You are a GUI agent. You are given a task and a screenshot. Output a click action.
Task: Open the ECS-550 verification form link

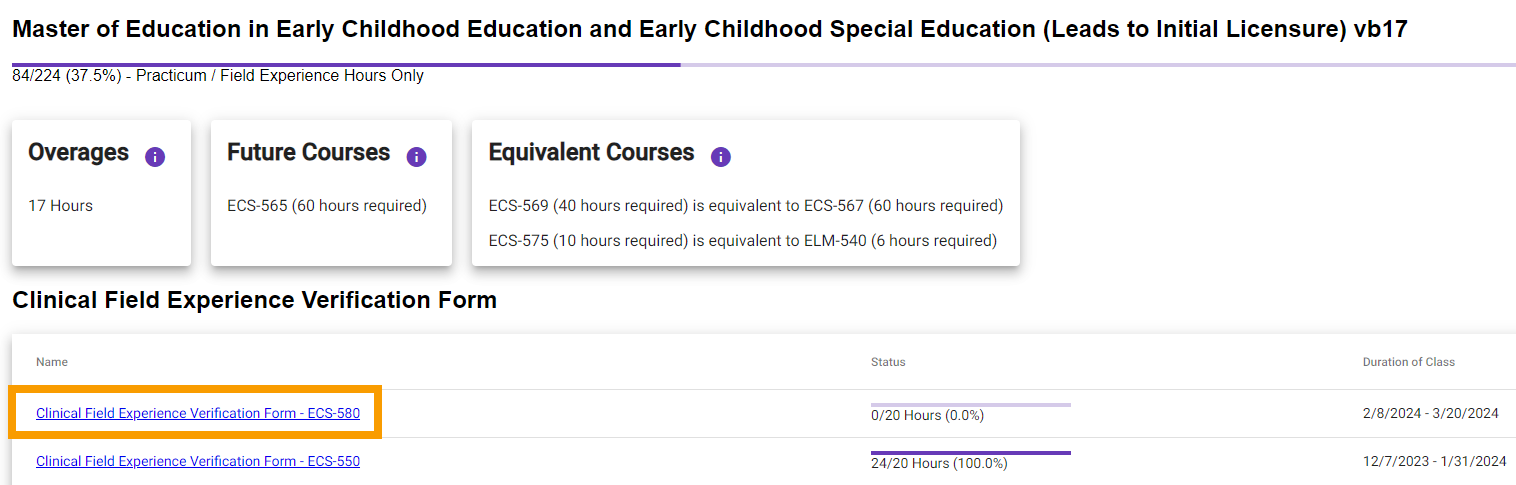[198, 461]
